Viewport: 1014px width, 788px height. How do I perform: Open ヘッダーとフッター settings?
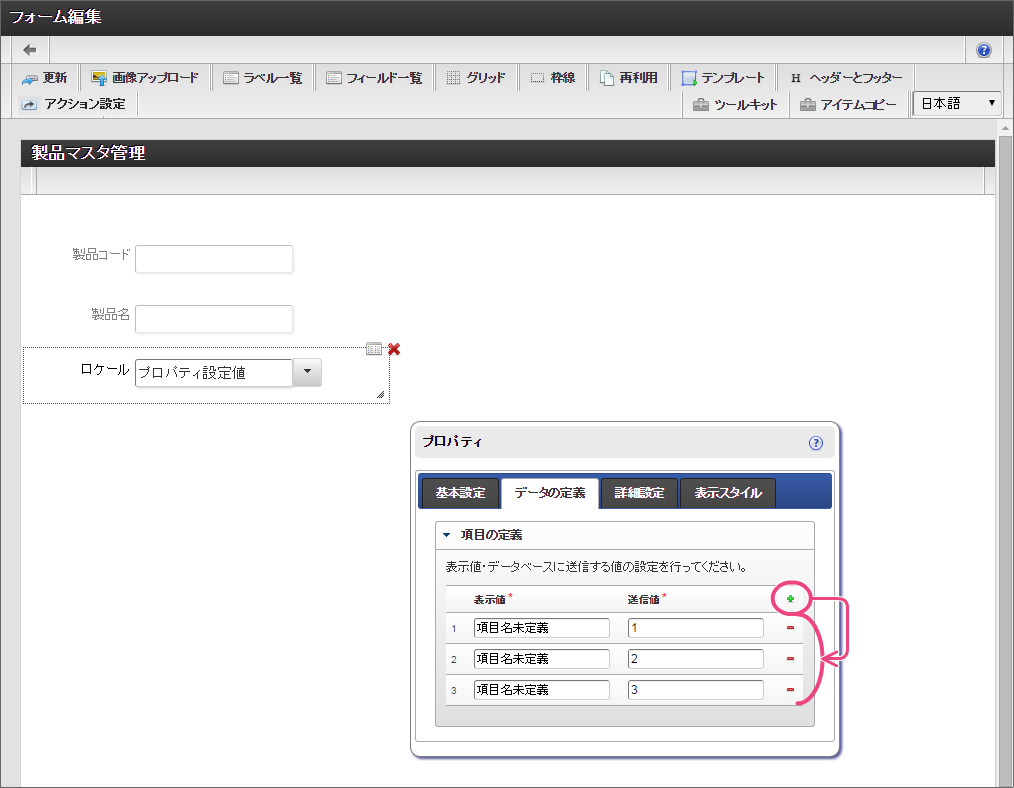[x=846, y=78]
